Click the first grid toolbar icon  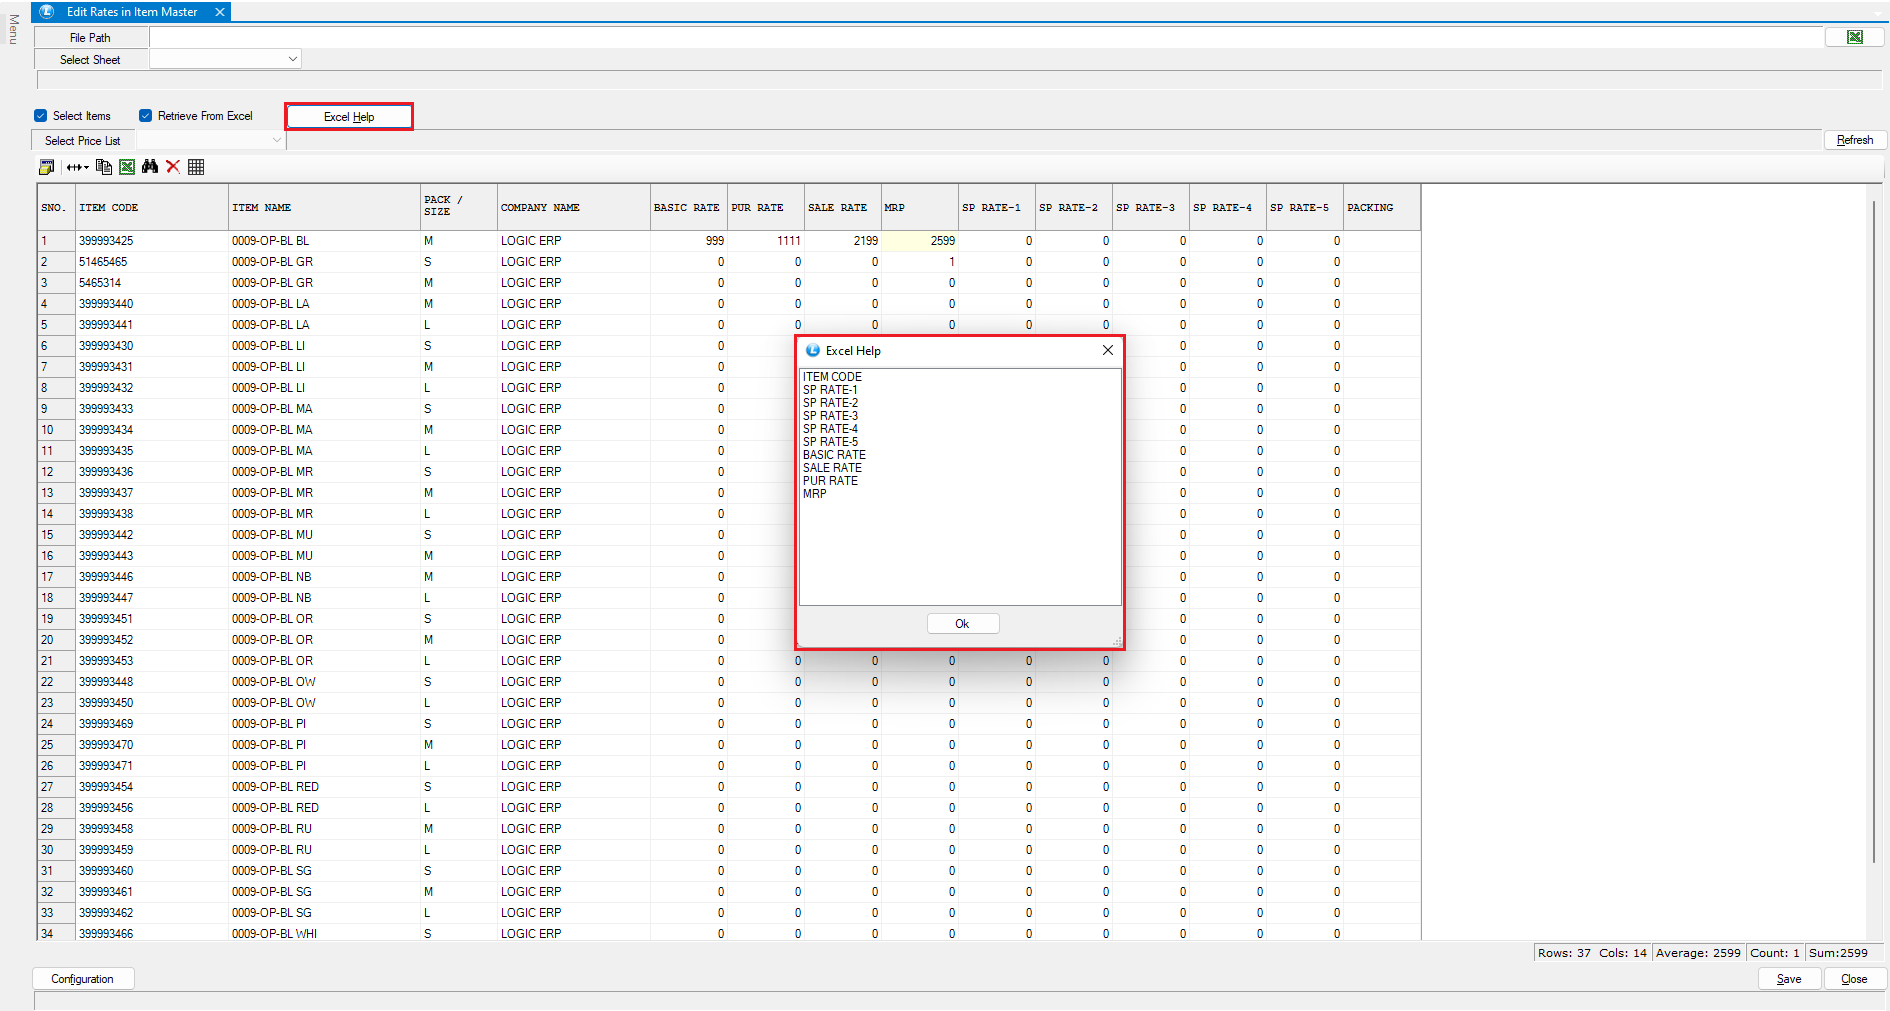coord(47,167)
